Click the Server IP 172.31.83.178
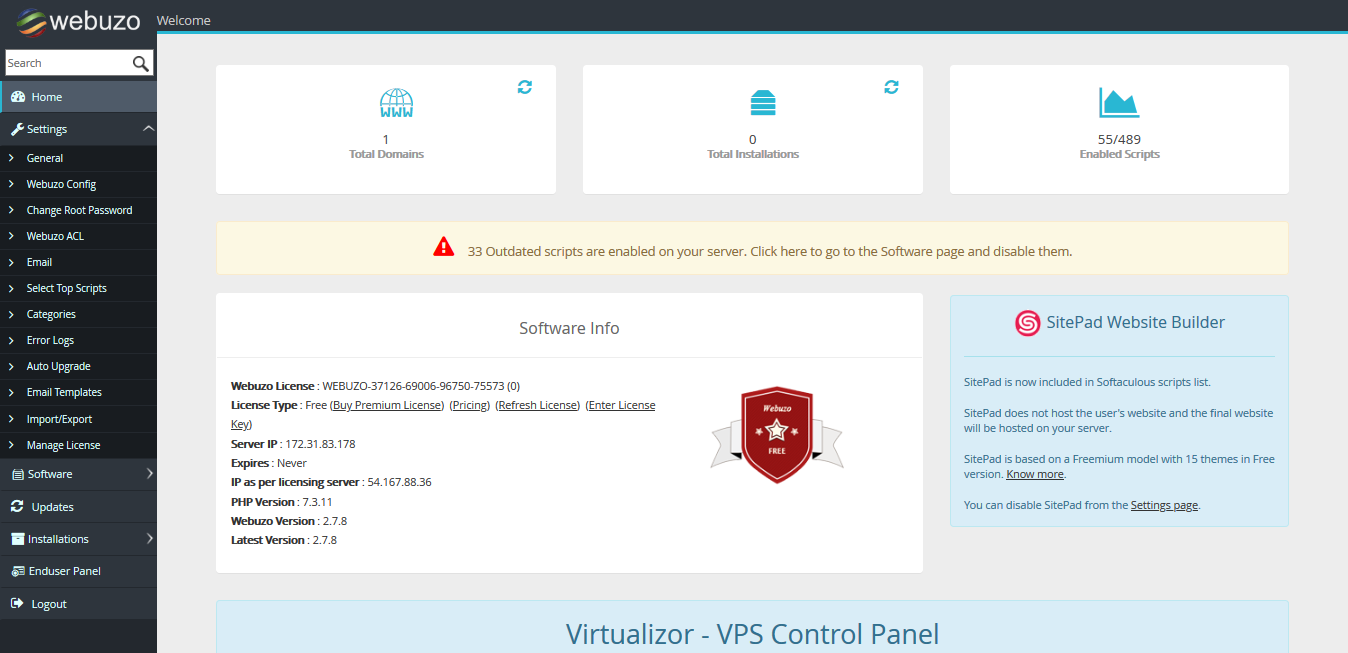The image size is (1348, 653). (320, 443)
